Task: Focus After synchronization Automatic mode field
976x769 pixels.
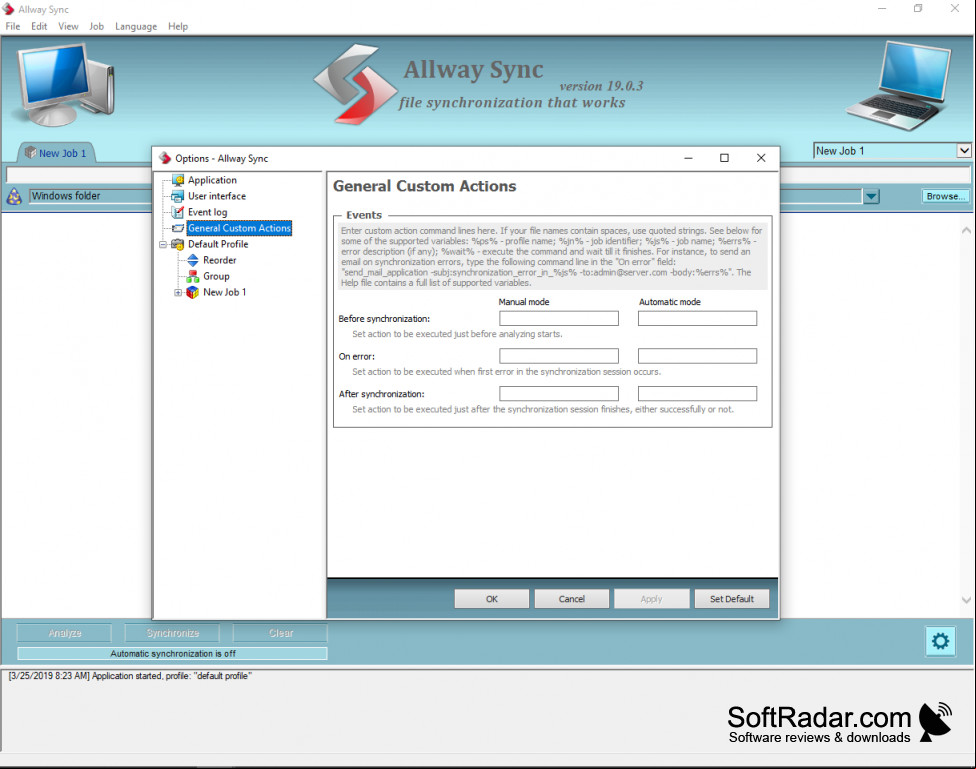Action: (697, 394)
